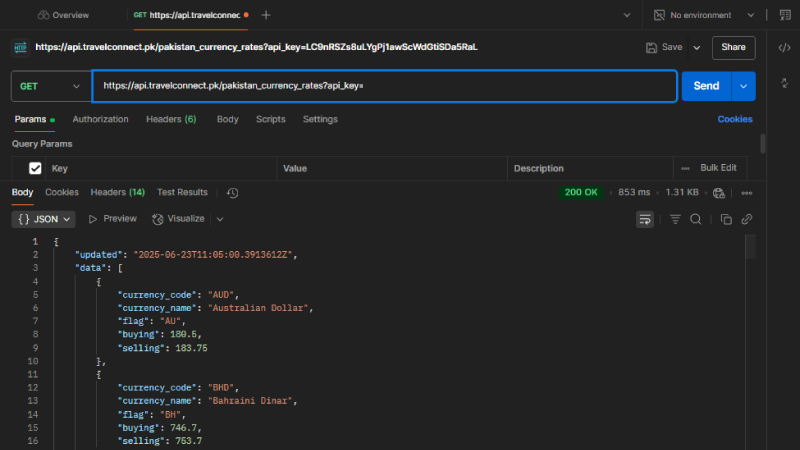The width and height of the screenshot is (800, 450).
Task: Expand the Visualize options chevron
Action: (220, 219)
